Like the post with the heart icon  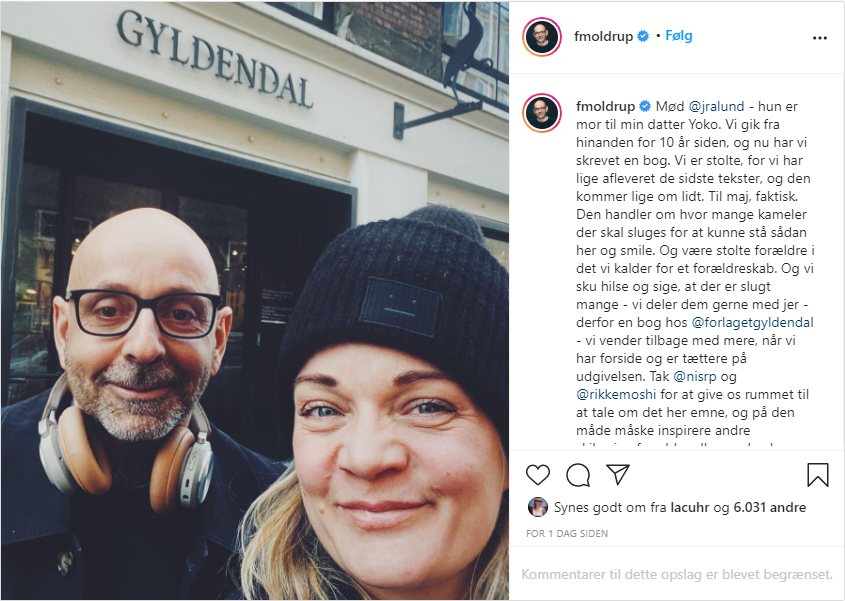click(x=537, y=475)
